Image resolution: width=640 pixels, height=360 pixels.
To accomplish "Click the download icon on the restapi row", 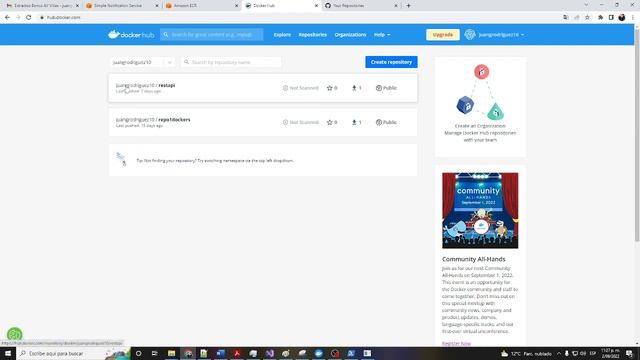I will 354,88.
